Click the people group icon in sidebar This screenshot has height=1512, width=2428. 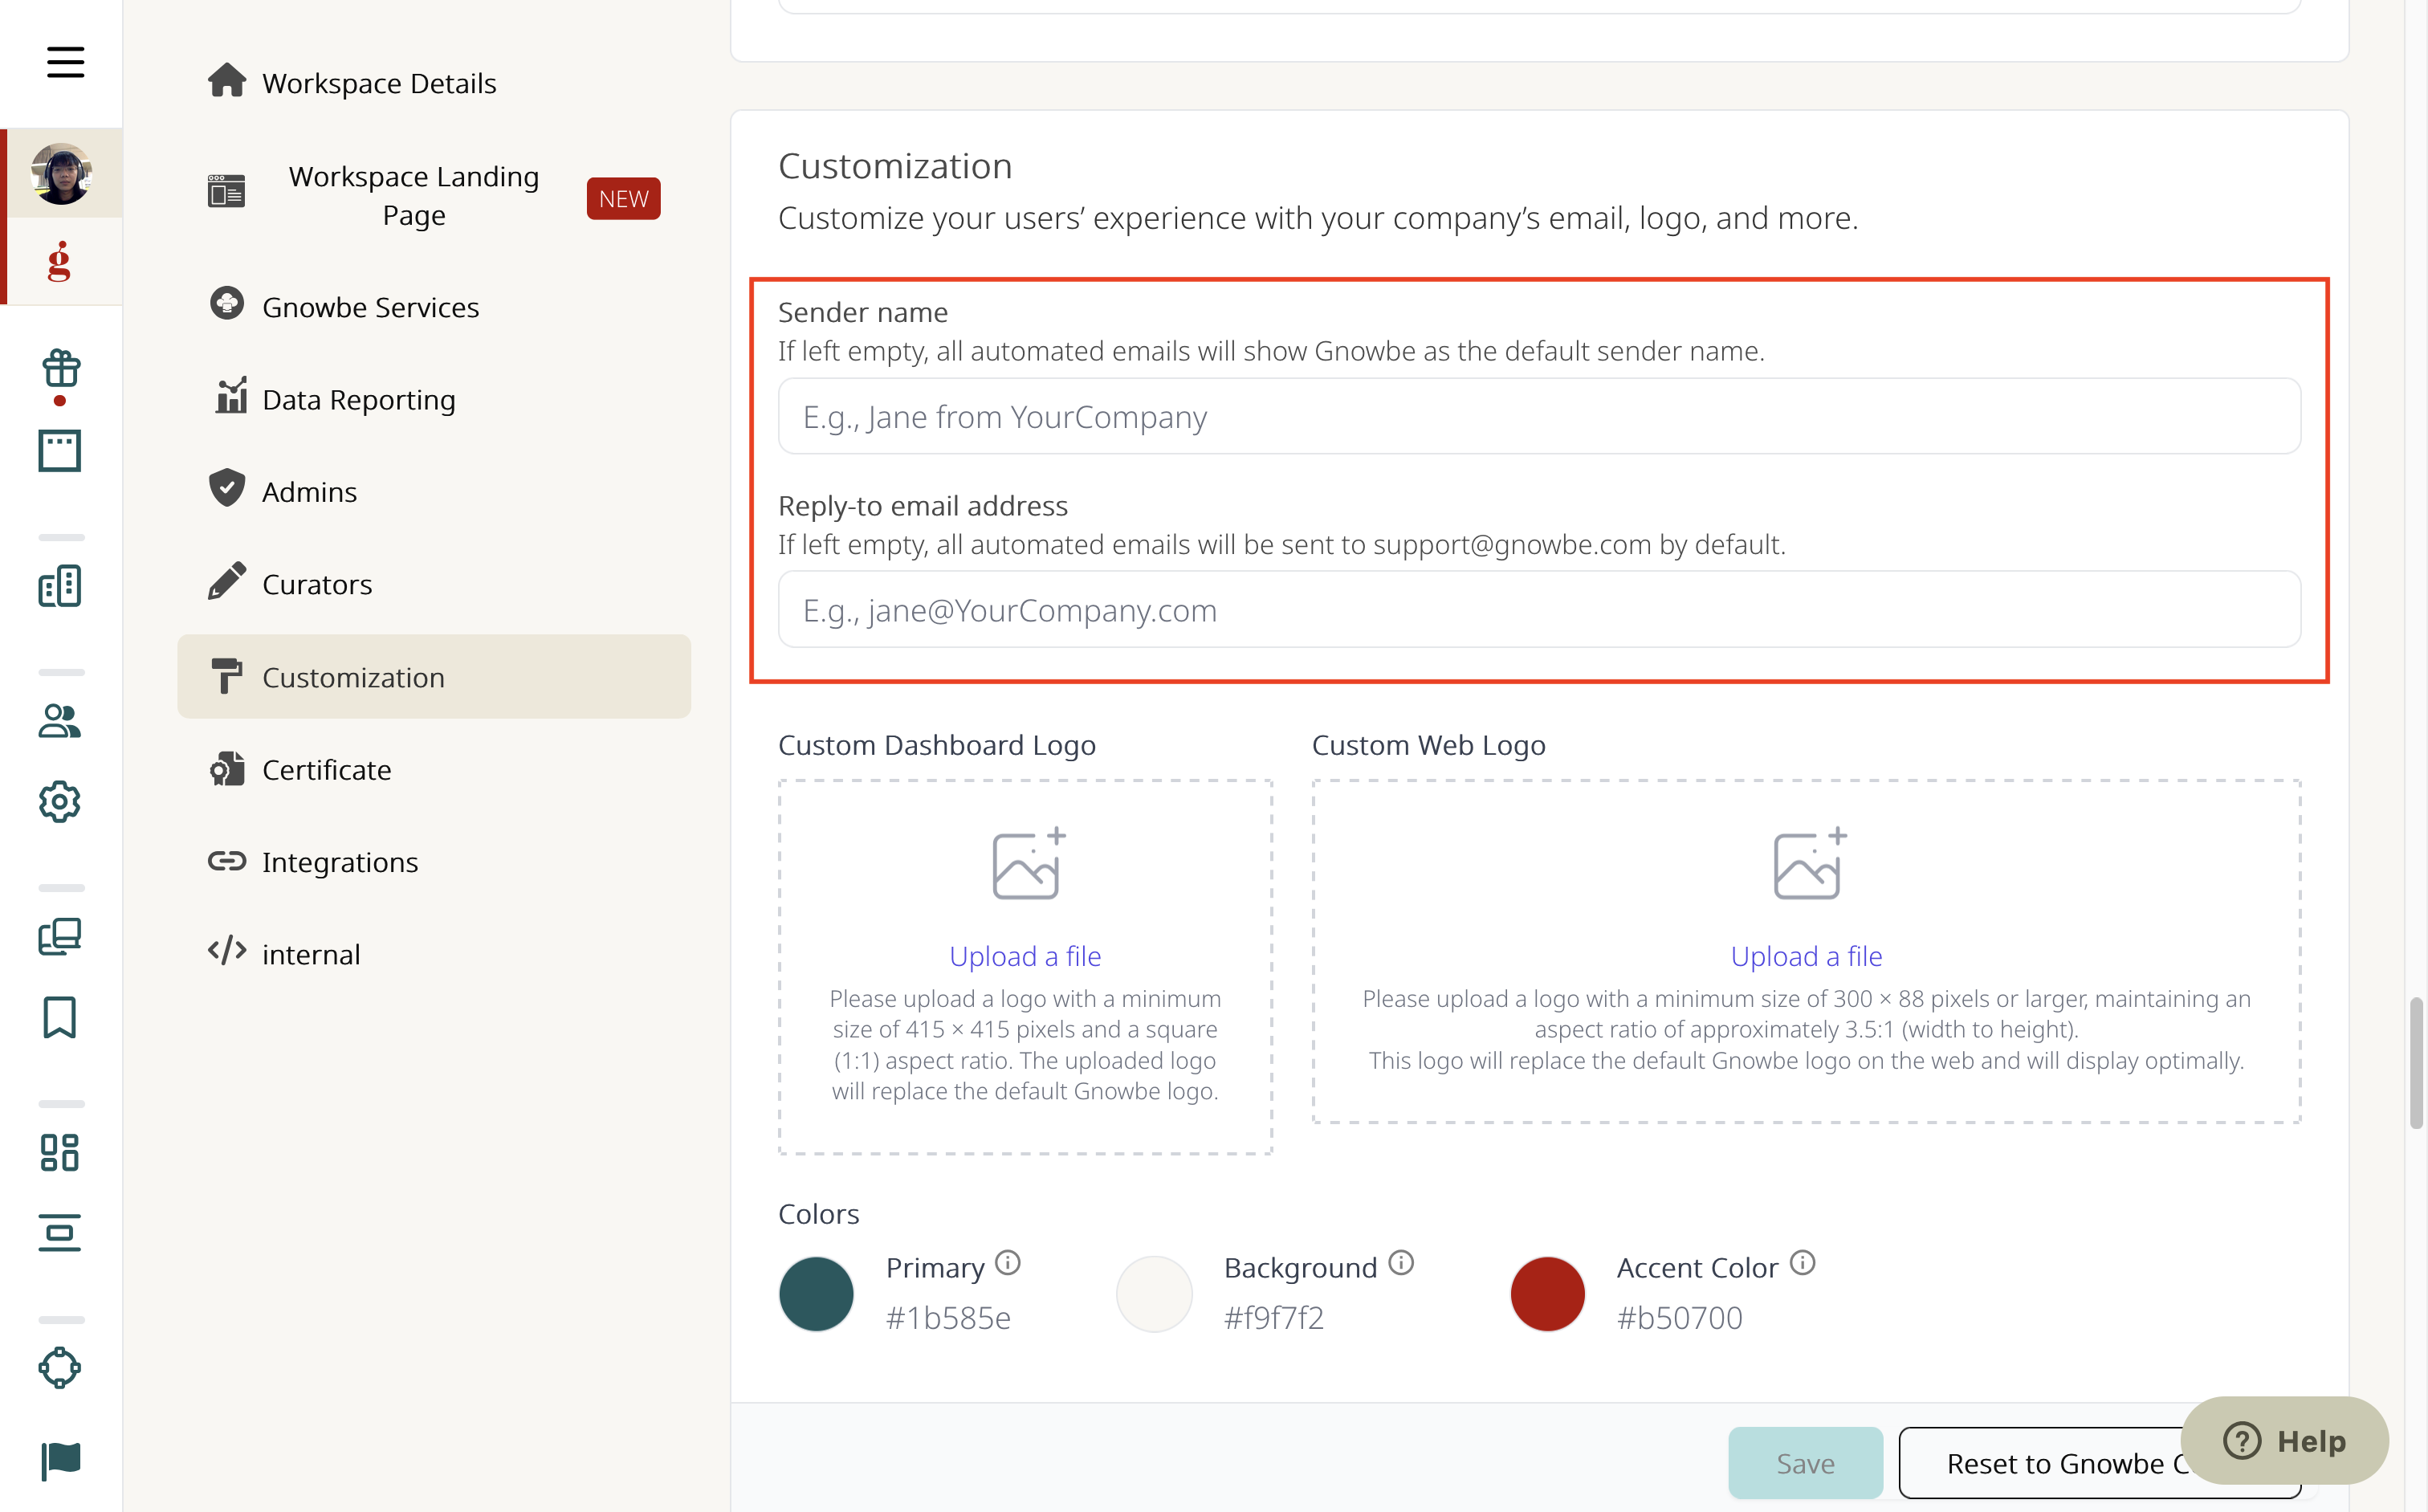60,720
